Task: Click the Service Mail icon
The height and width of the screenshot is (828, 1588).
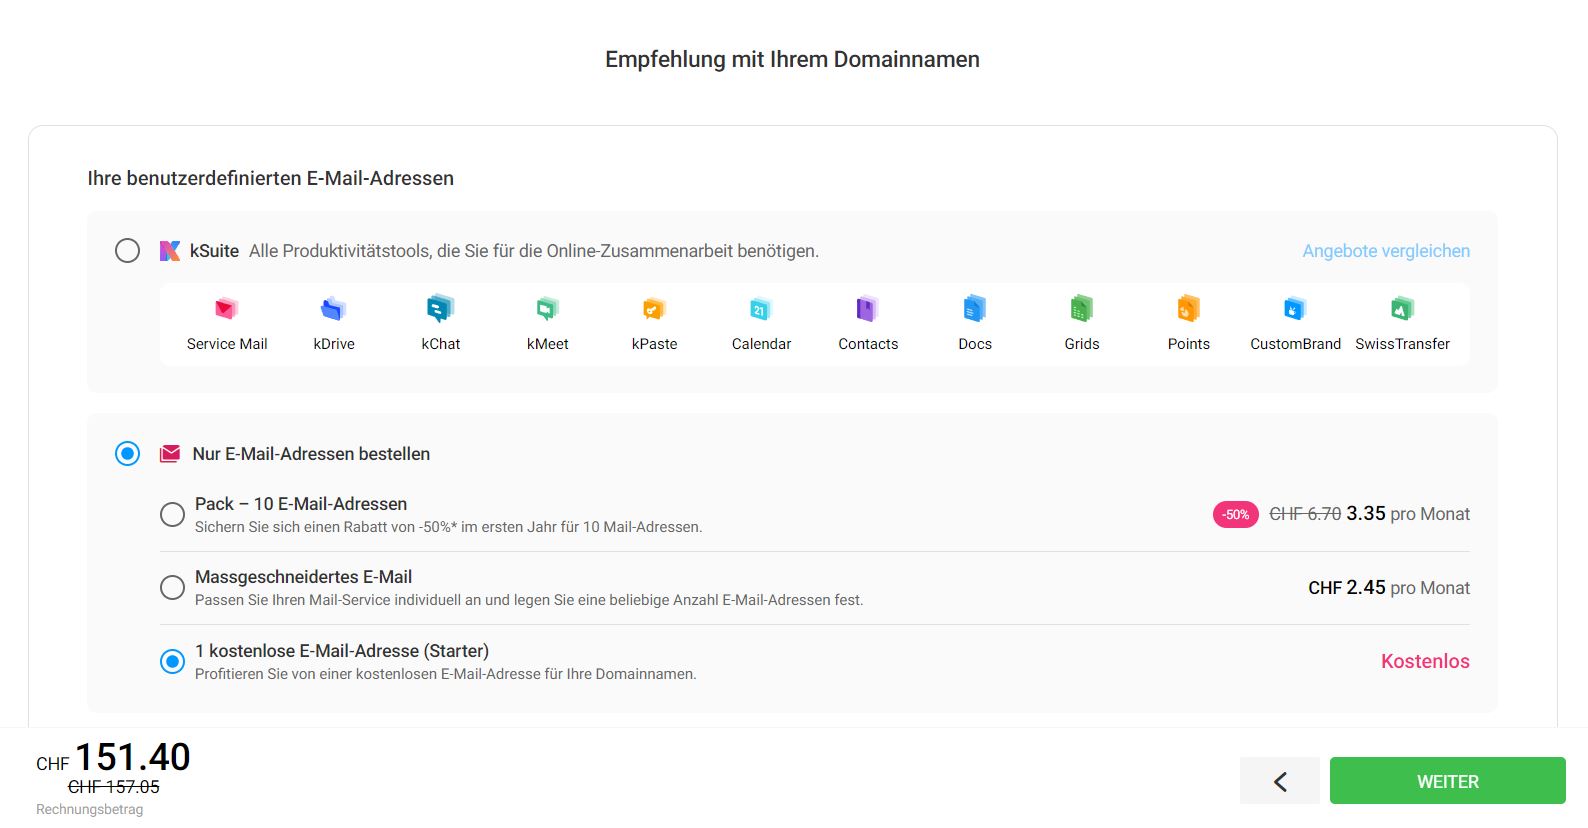Action: (x=227, y=309)
